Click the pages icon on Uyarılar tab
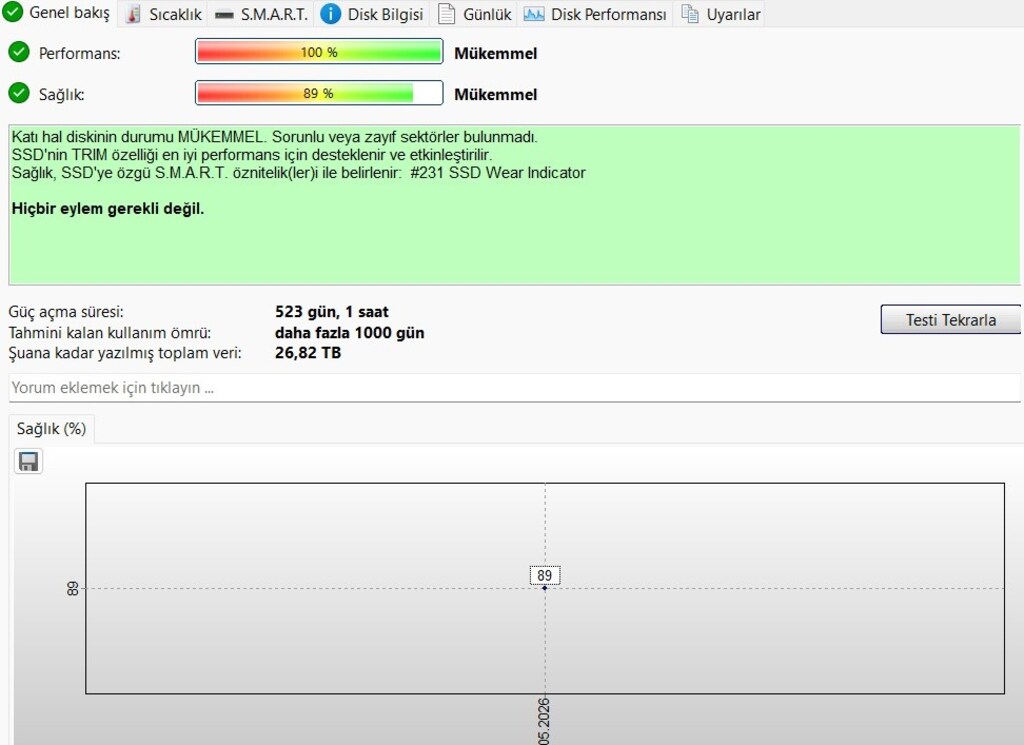This screenshot has height=745, width=1024. click(690, 14)
